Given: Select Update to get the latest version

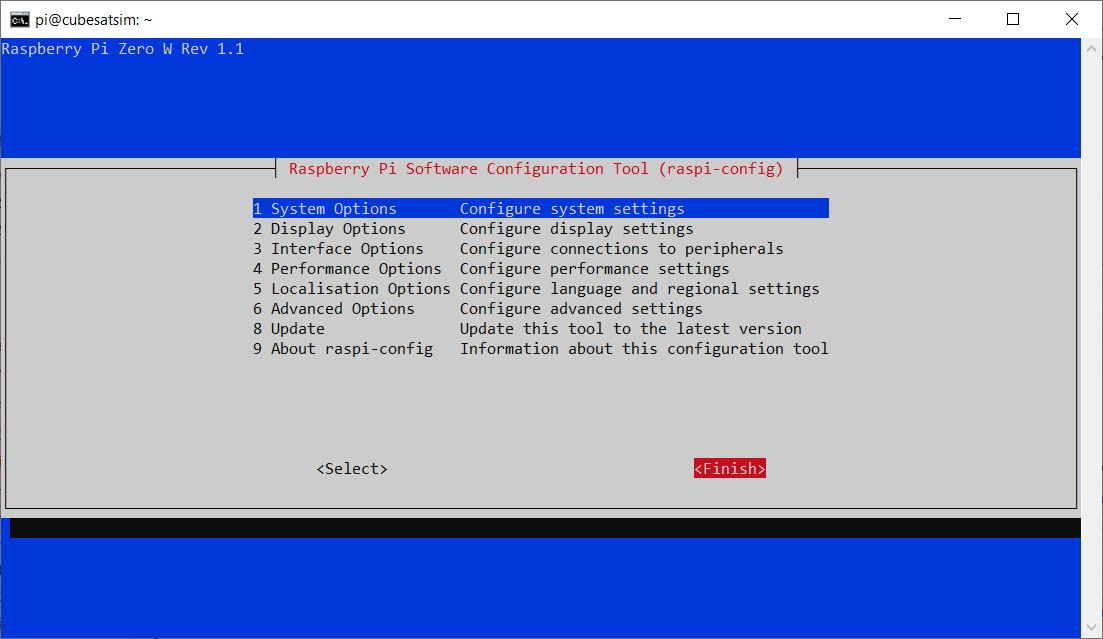Looking at the screenshot, I should coord(300,328).
